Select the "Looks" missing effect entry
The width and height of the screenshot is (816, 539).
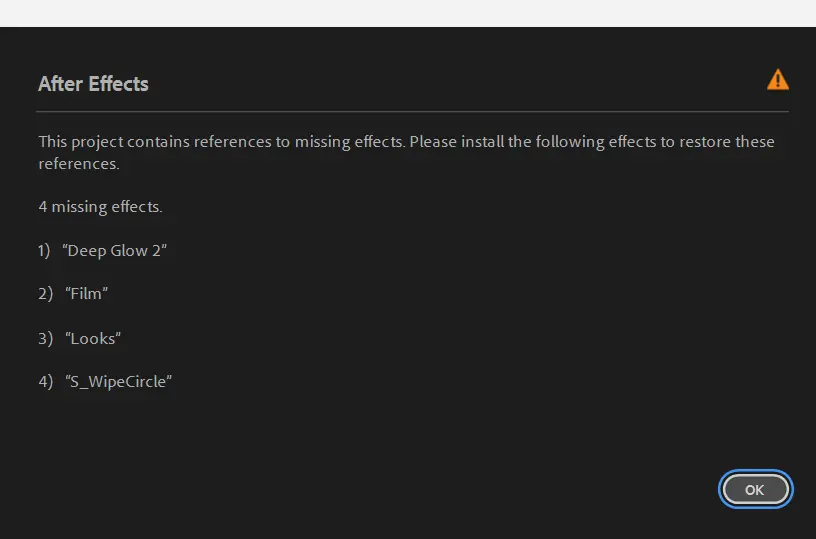tap(93, 338)
